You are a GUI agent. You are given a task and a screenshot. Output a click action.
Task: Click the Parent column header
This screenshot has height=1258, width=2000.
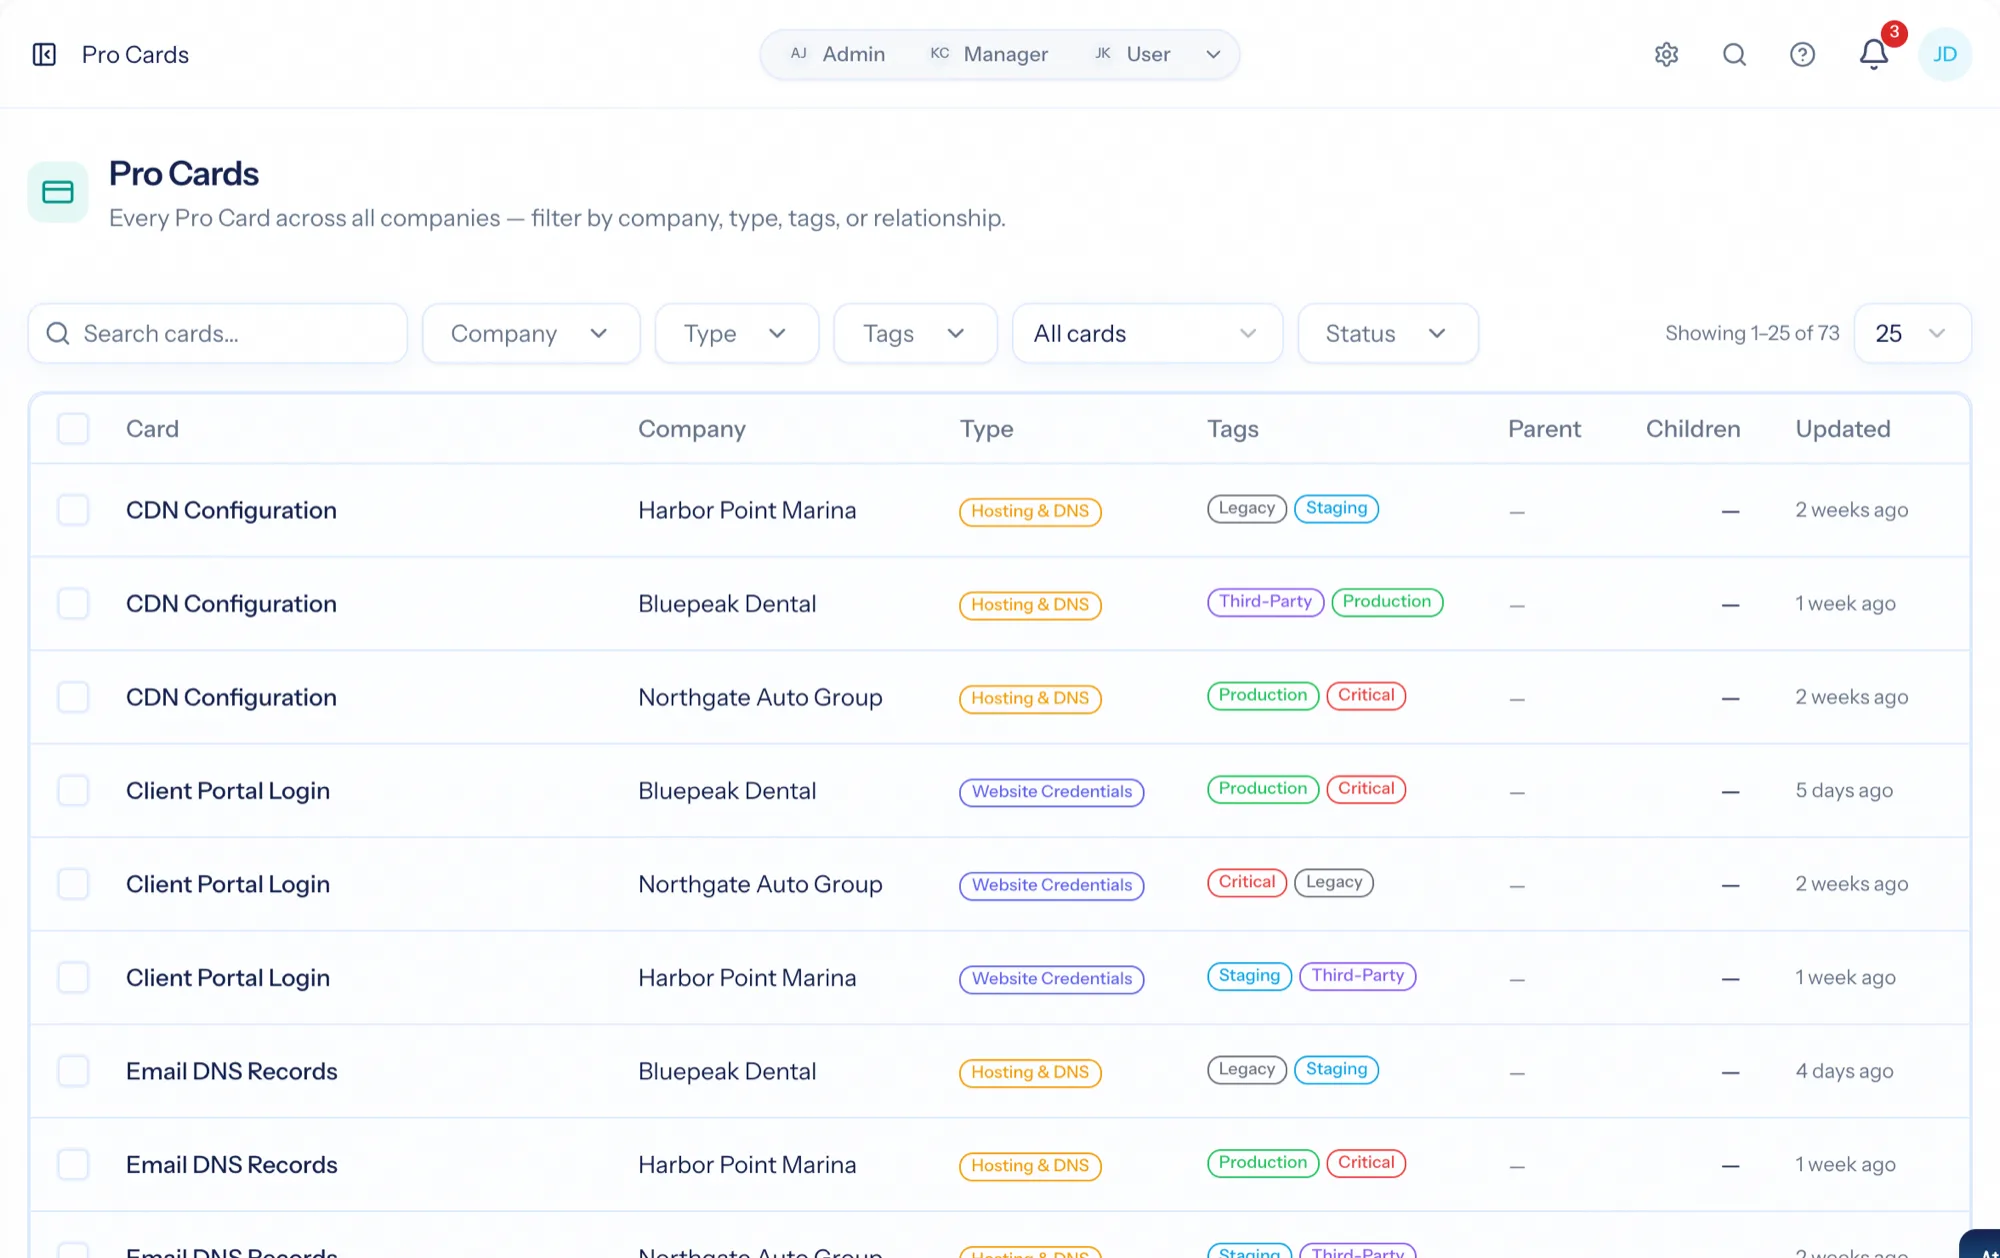1544,429
